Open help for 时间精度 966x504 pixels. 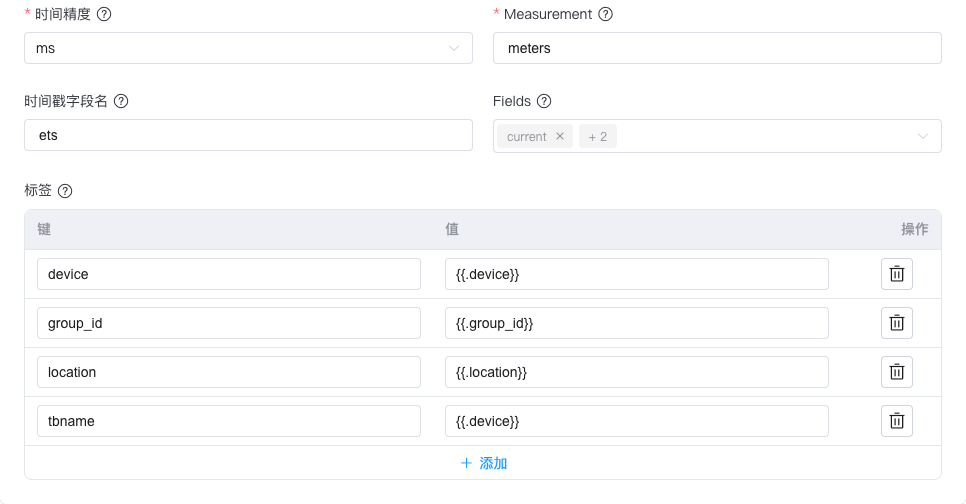104,14
